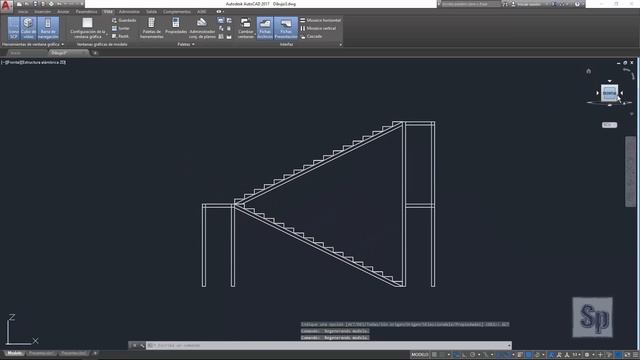
Task: Click the Restit. viewport option
Action: [120, 36]
